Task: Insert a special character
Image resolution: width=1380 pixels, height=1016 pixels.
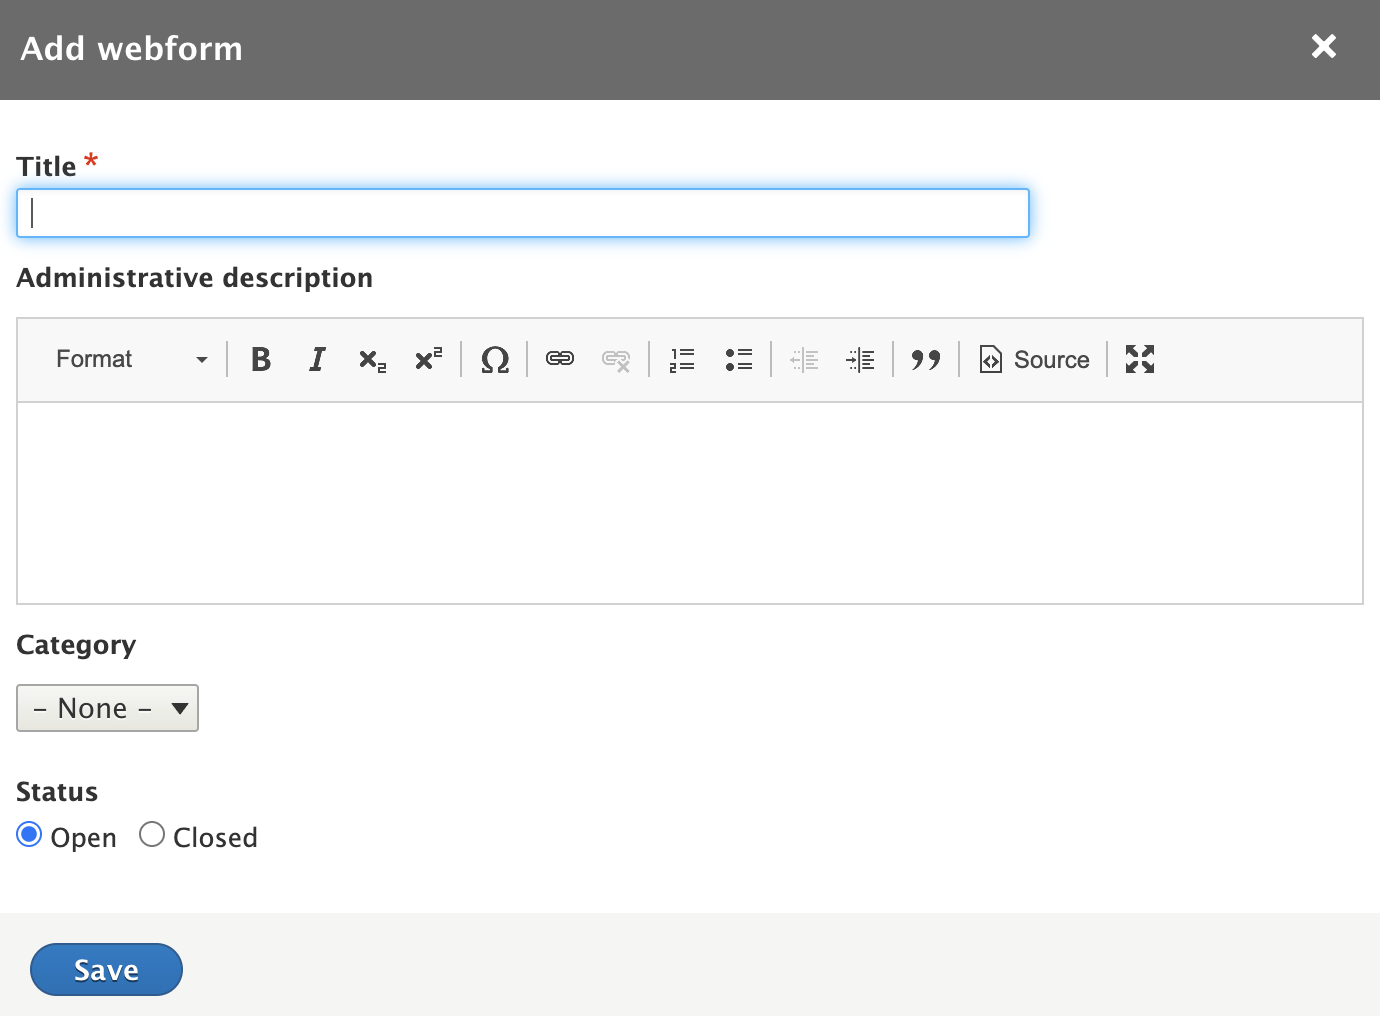Action: click(495, 359)
